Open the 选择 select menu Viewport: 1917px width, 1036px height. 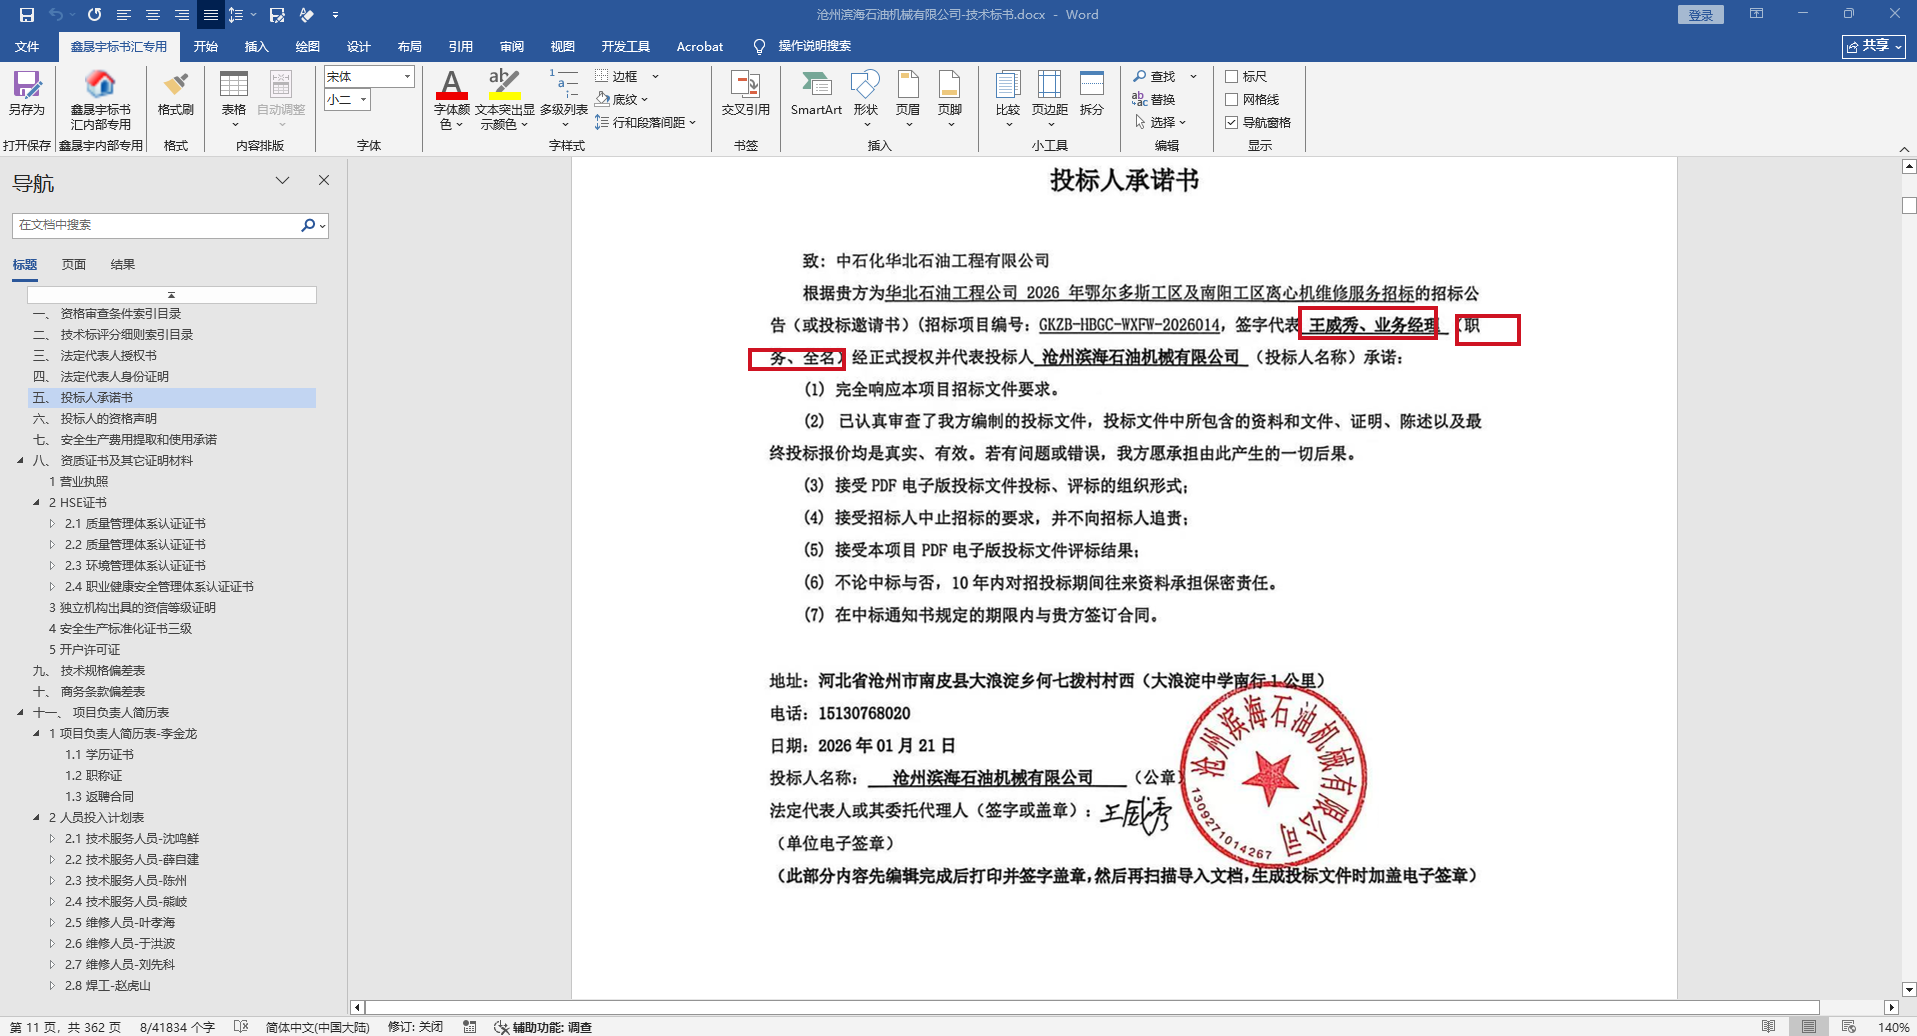point(1160,122)
